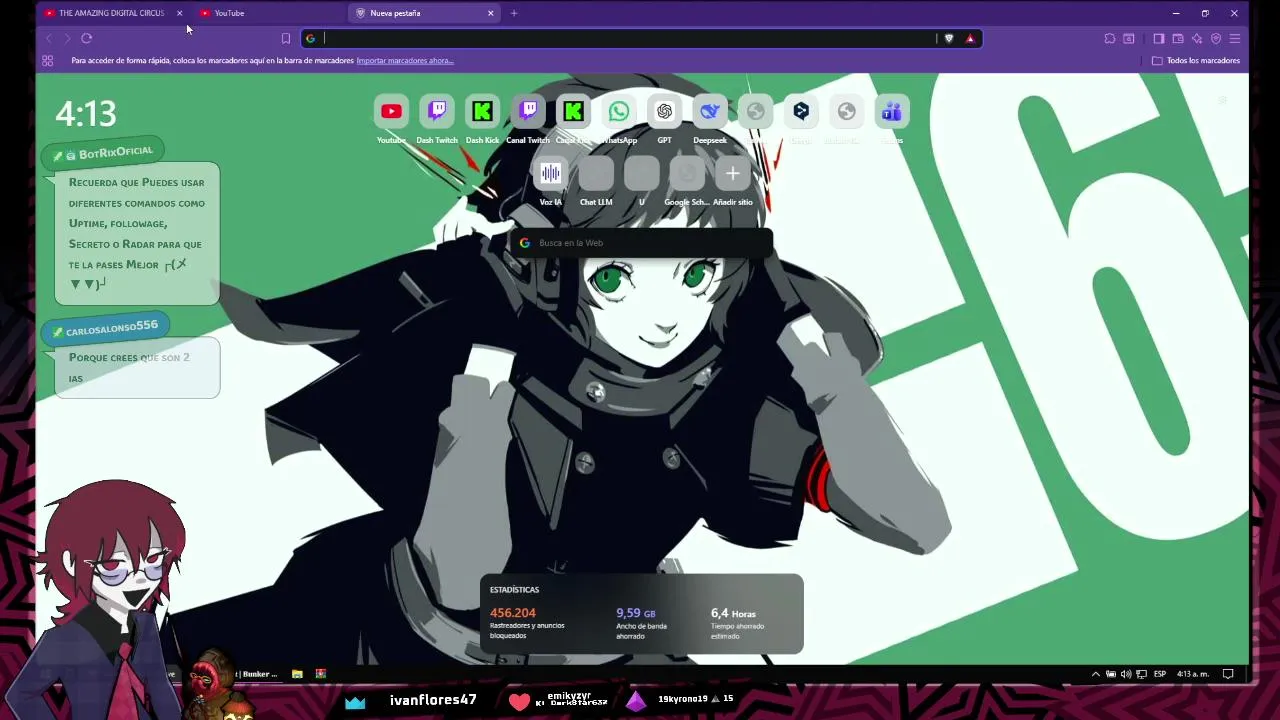Open File Explorer from the taskbar

pos(297,674)
